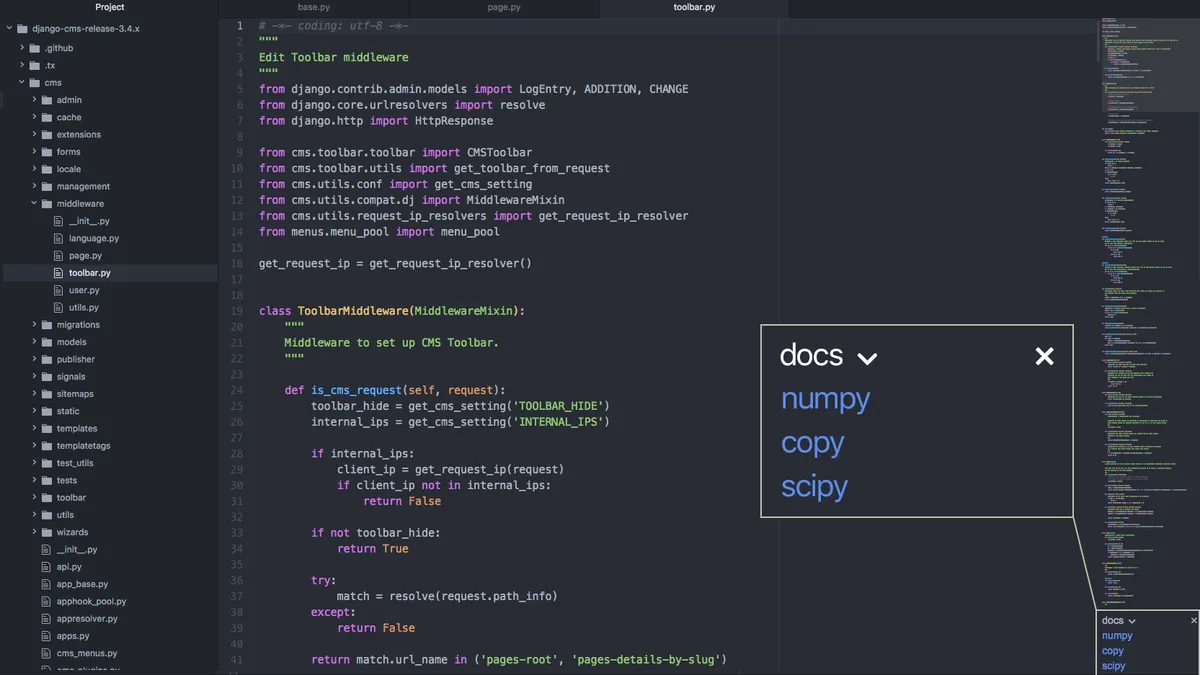Expand the management folder chevron
Image resolution: width=1200 pixels, height=675 pixels.
click(34, 186)
